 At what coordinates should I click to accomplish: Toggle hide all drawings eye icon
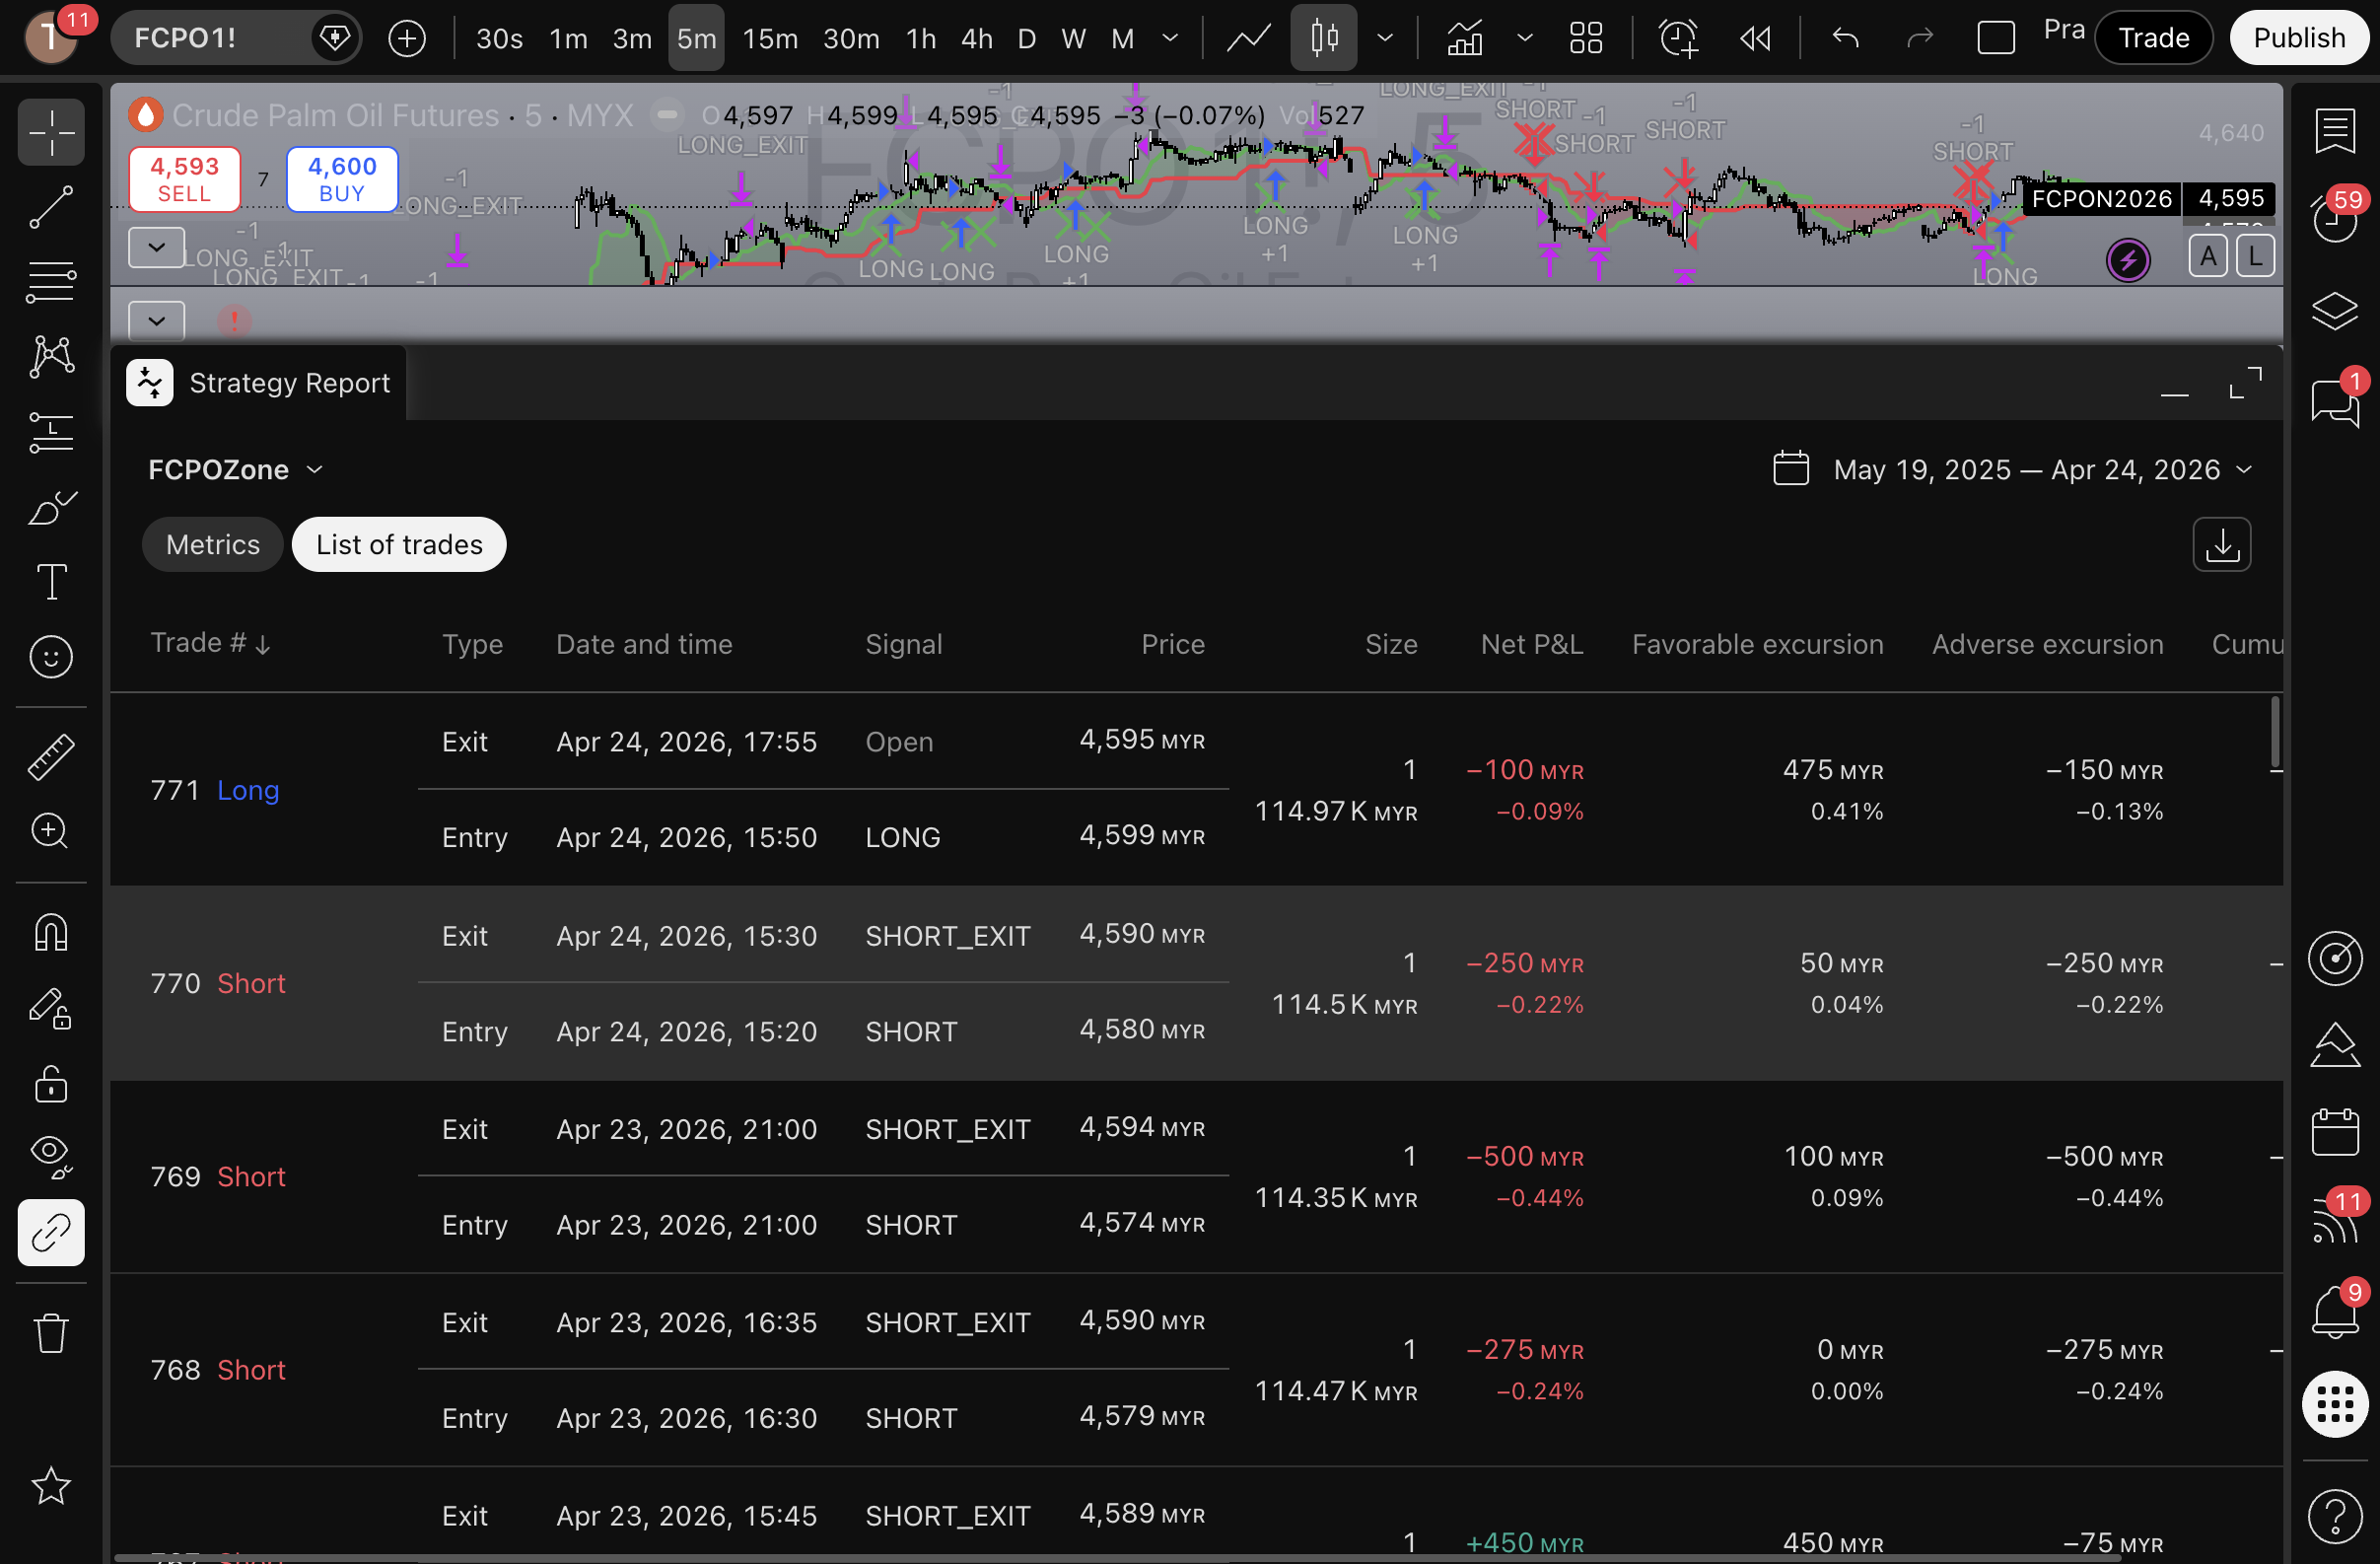[51, 1156]
